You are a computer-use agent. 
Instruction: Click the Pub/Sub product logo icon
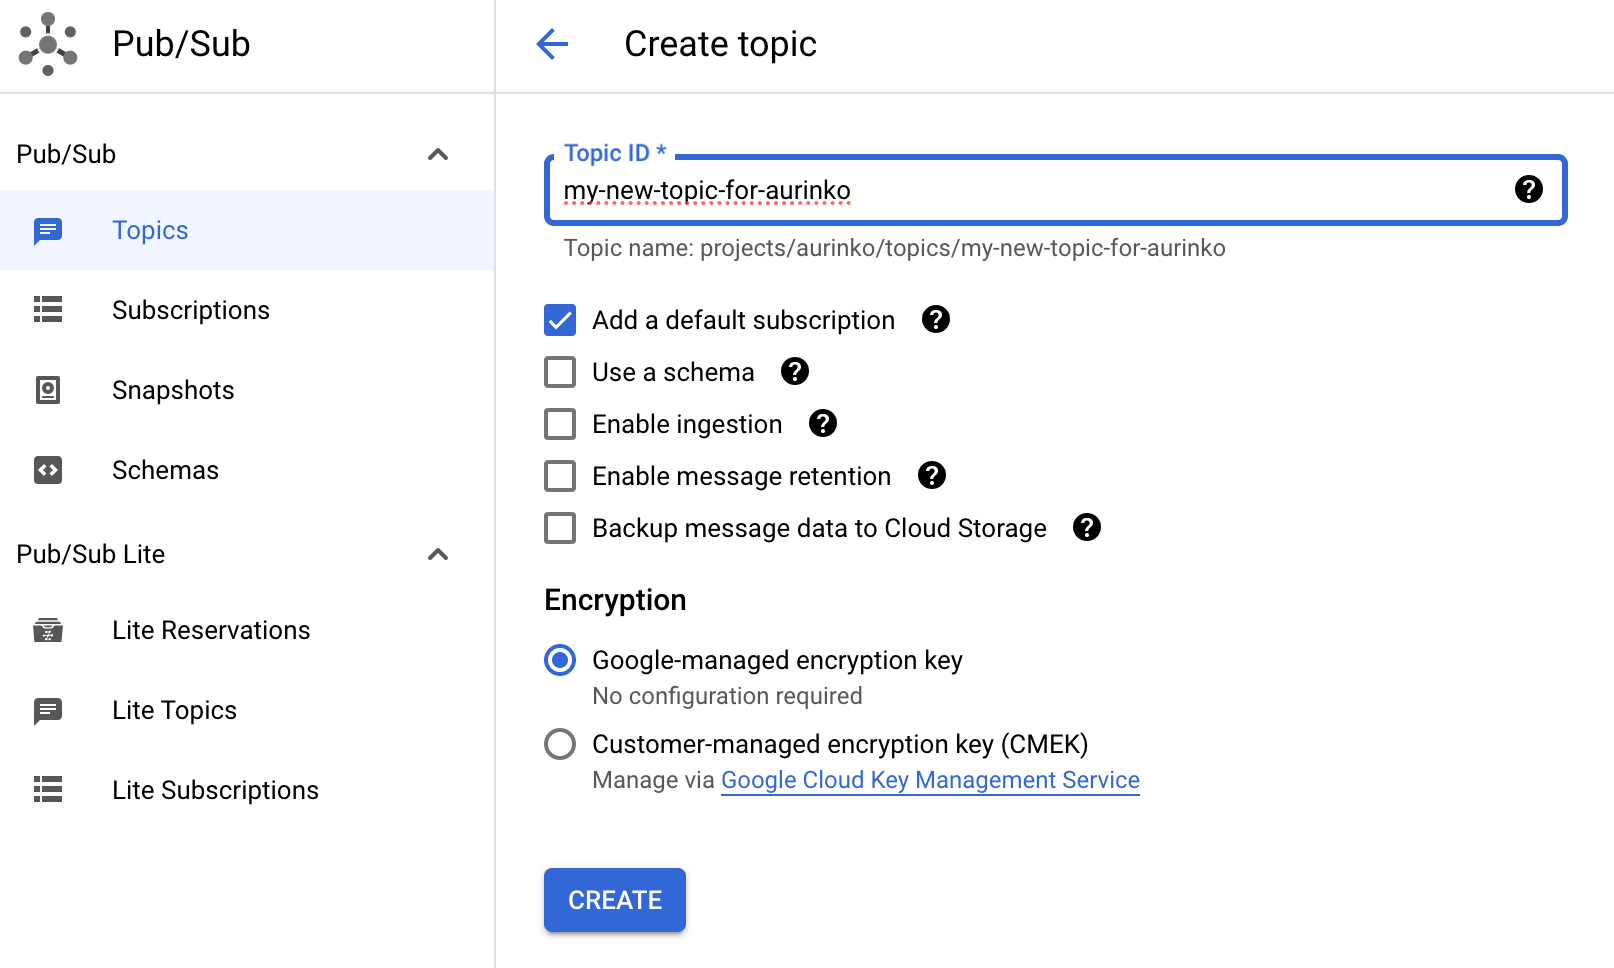coord(48,44)
